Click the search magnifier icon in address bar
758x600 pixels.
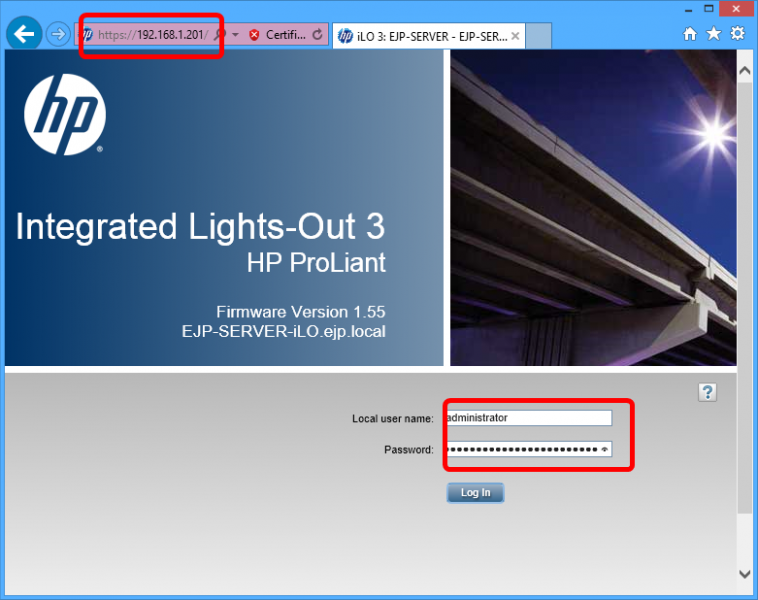(219, 34)
